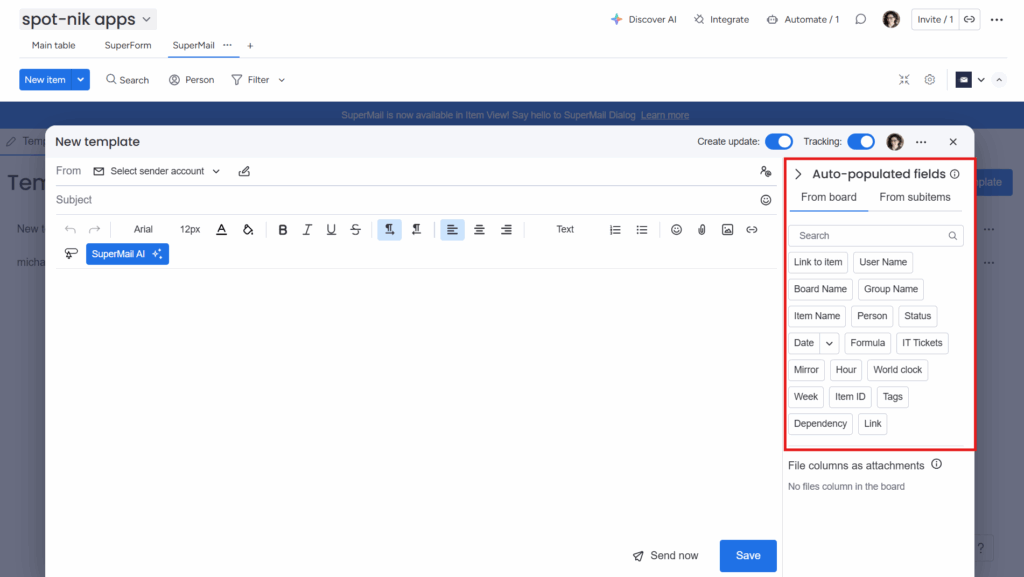The image size is (1024, 577).
Task: Open Select sender account dropdown
Action: [157, 171]
